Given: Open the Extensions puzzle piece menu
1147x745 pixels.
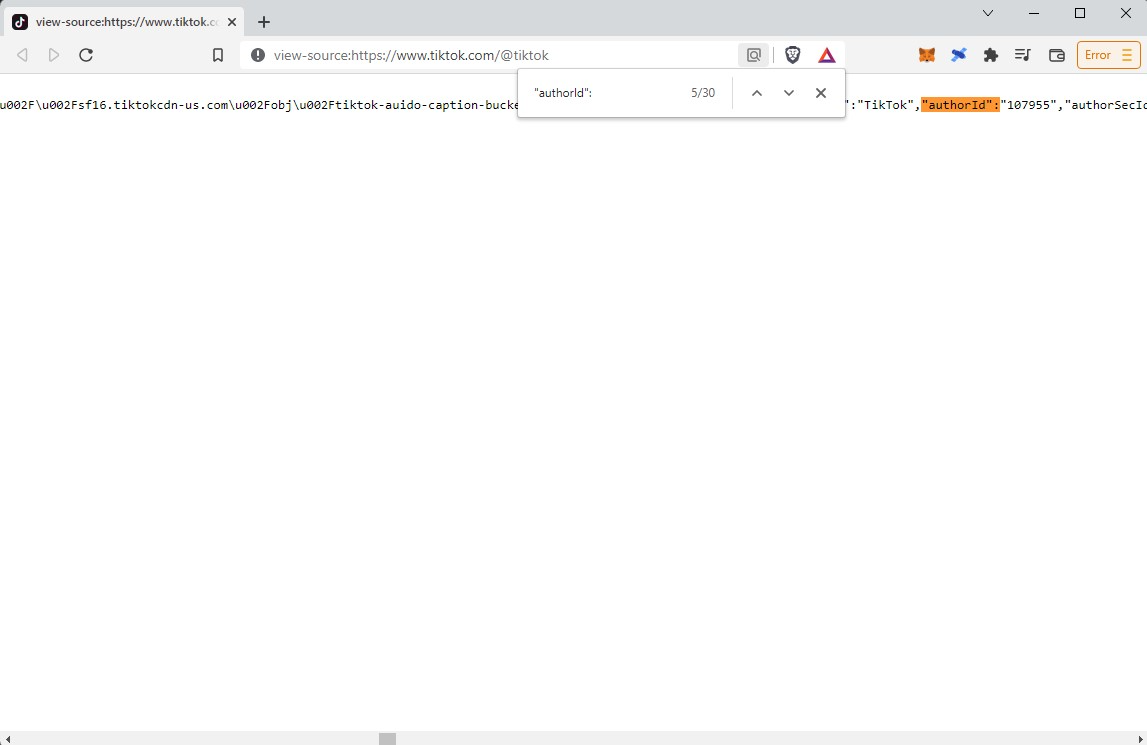Looking at the screenshot, I should (x=990, y=55).
